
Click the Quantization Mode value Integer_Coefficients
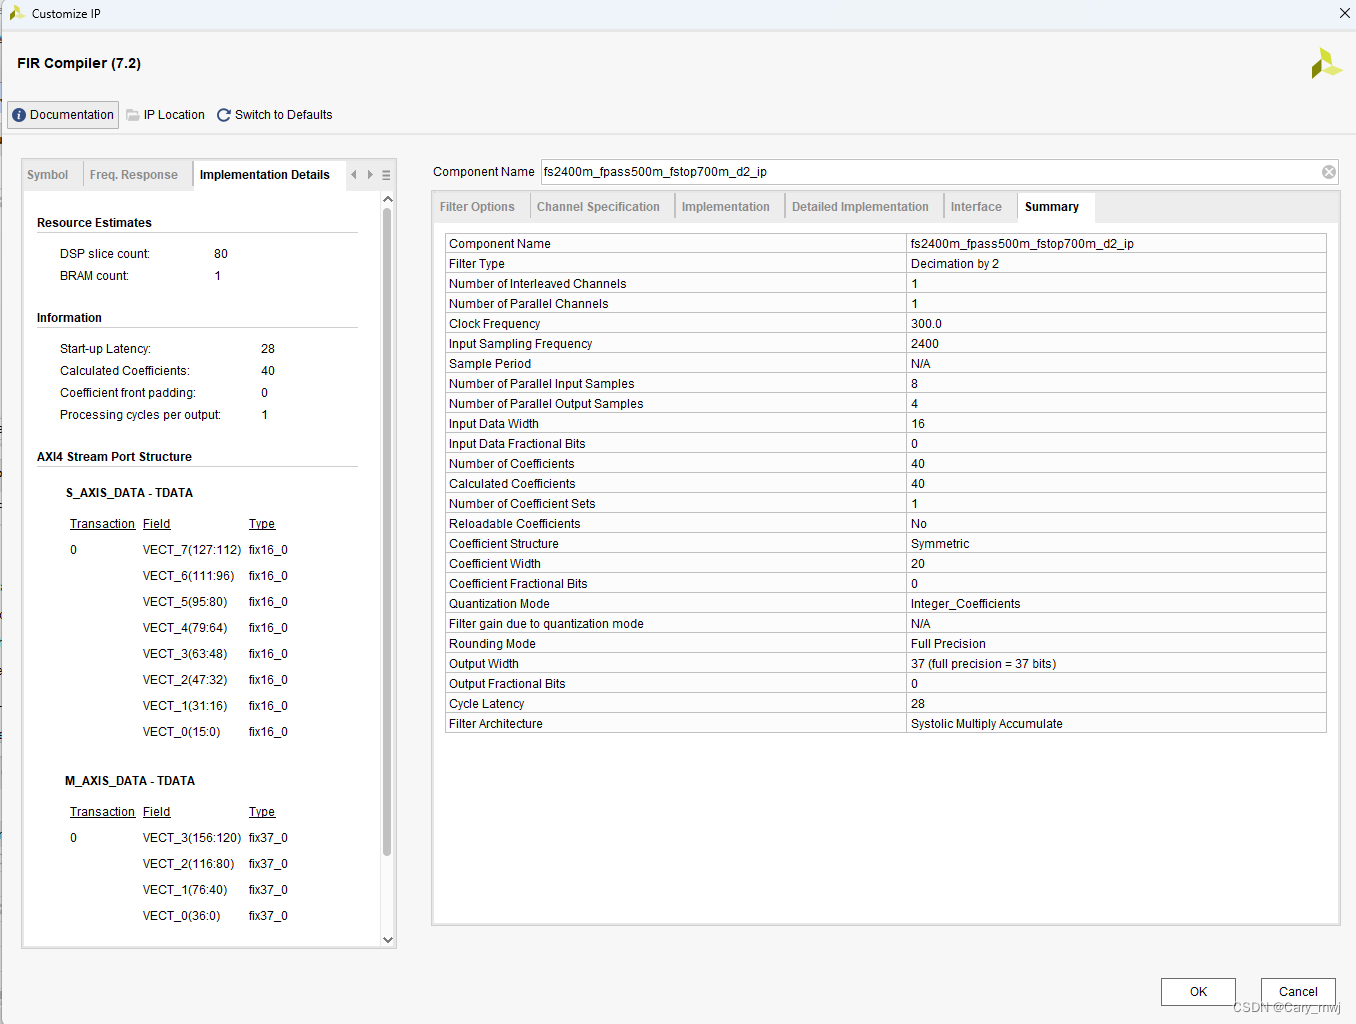coord(966,604)
